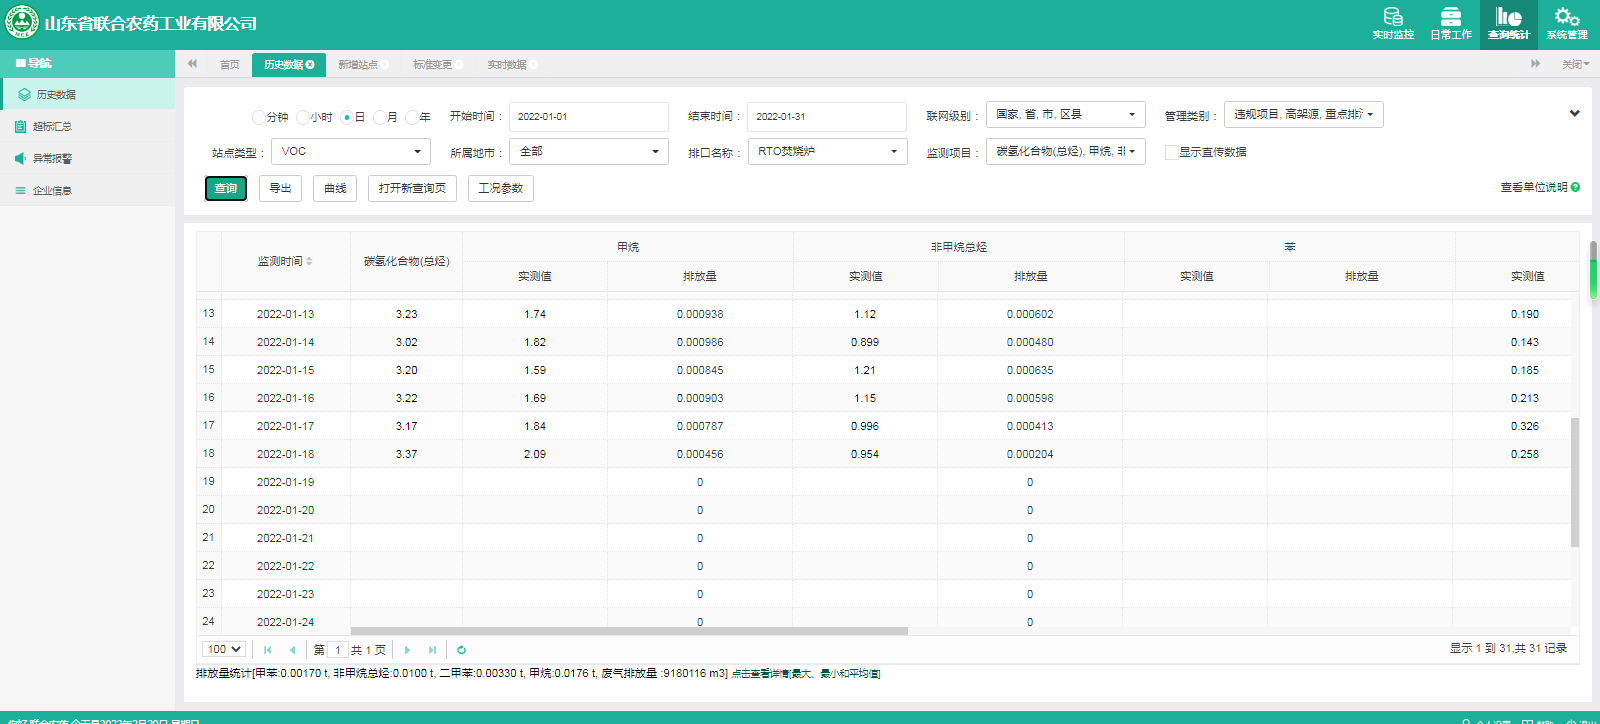Select the 小时 radio button
Screen dimensions: 1600x724
coord(303,117)
